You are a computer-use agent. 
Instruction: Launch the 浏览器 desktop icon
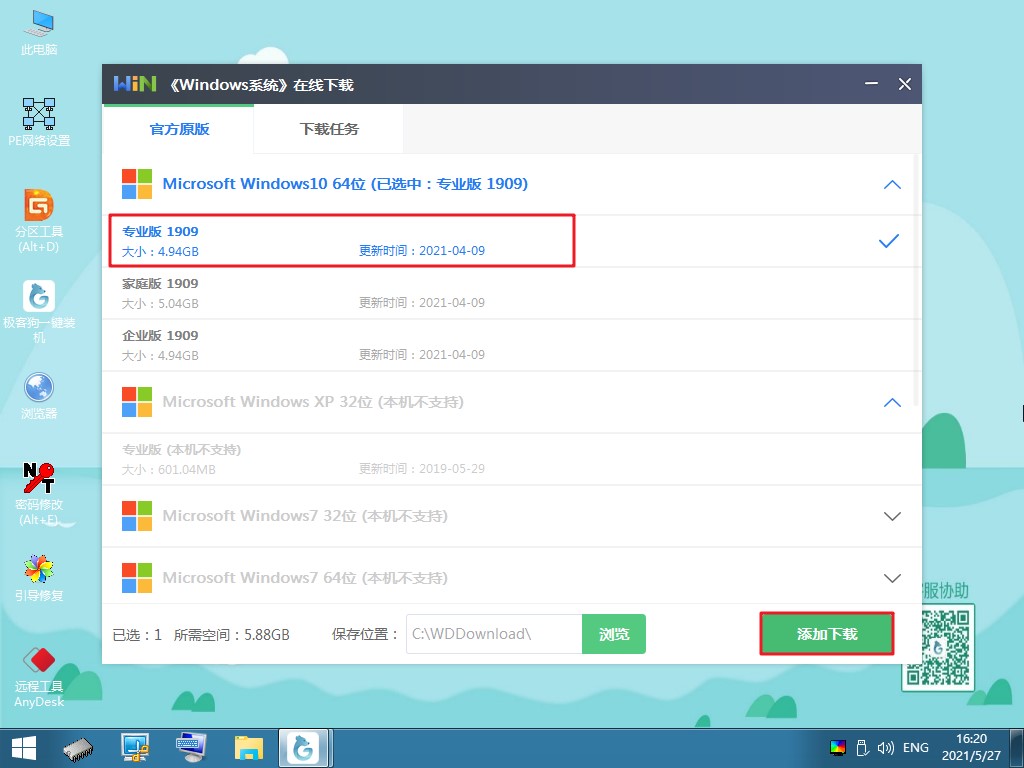[x=39, y=395]
